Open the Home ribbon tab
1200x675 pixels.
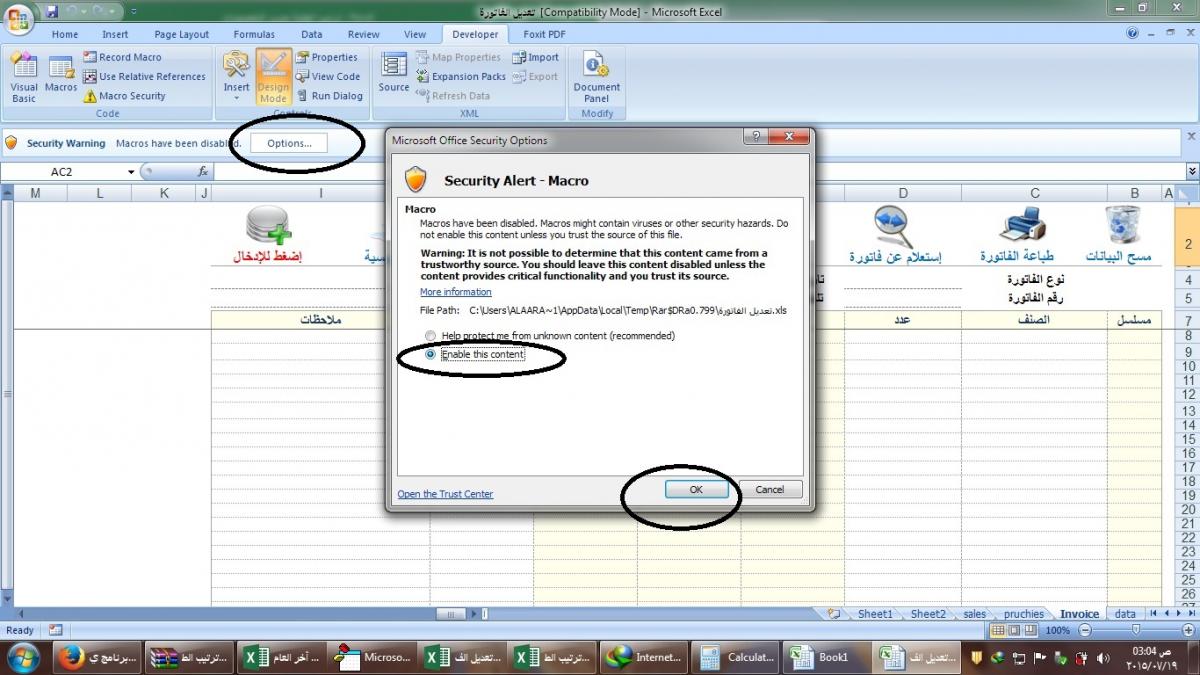tap(65, 34)
